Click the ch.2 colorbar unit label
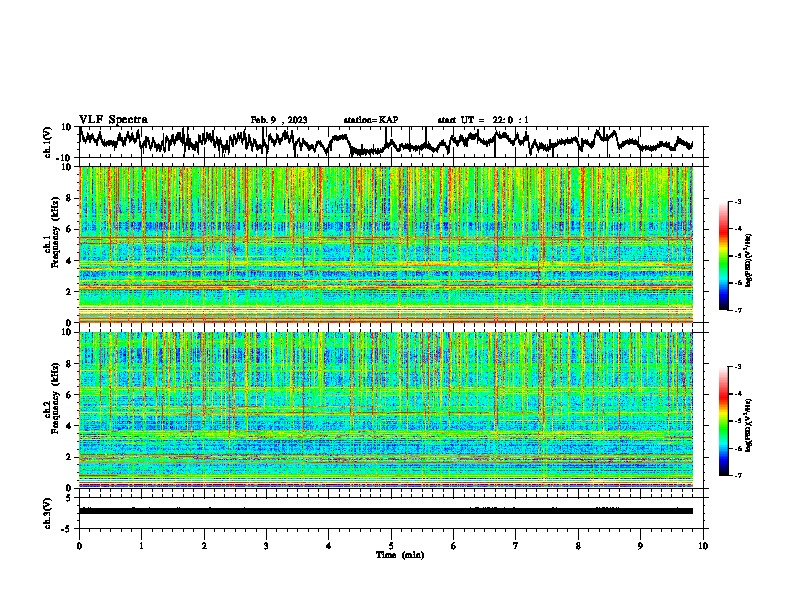The image size is (792, 612). (748, 426)
